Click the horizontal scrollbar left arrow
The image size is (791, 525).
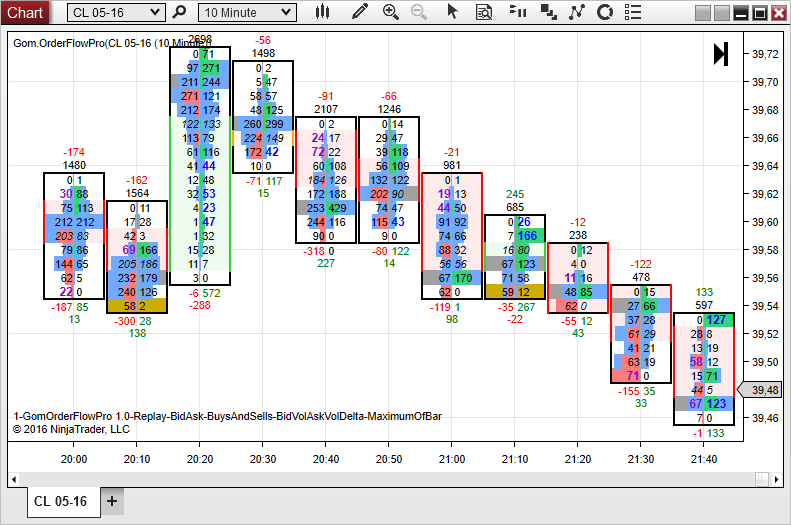[x=14, y=479]
